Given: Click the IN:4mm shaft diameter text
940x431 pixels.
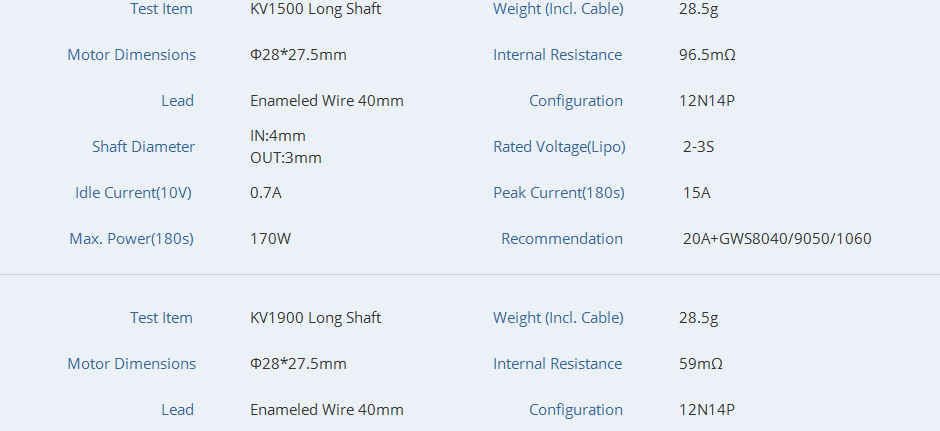Looking at the screenshot, I should click(x=278, y=135).
